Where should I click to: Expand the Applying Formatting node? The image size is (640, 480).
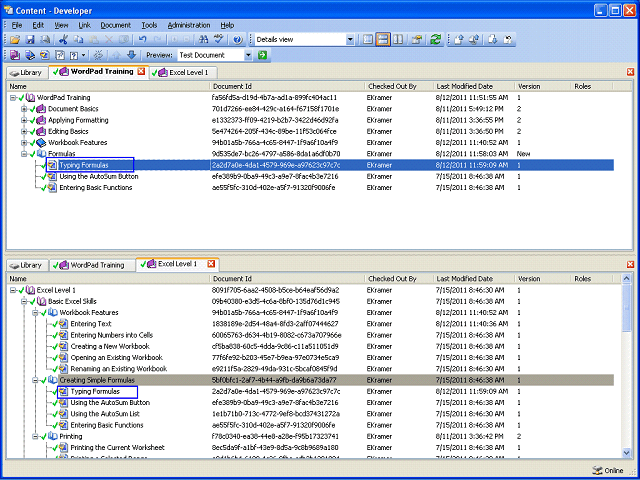tap(24, 120)
